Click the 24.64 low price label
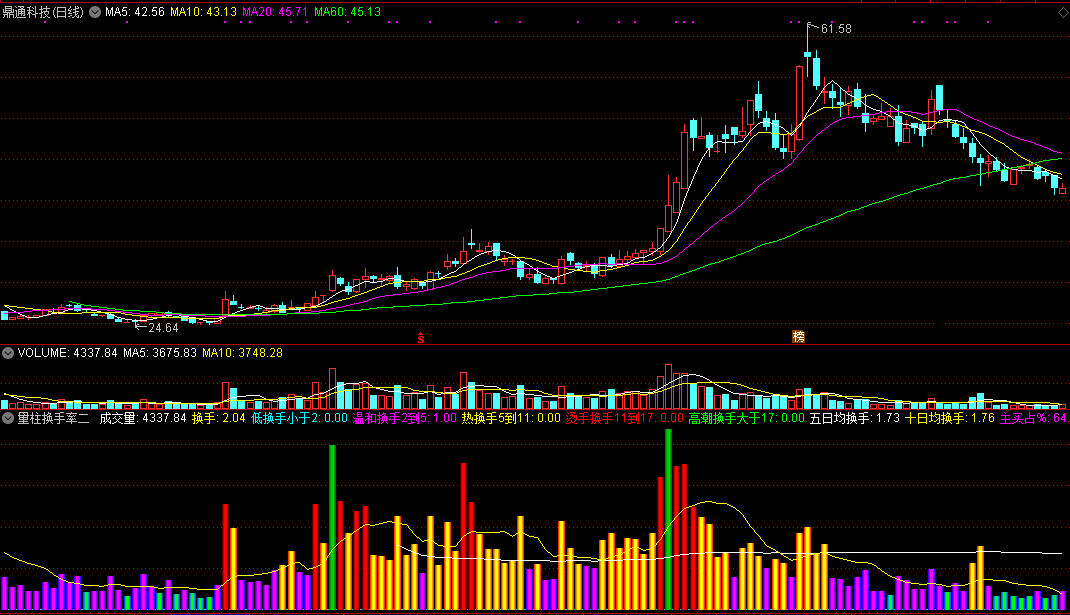This screenshot has height=615, width=1070. pos(163,328)
